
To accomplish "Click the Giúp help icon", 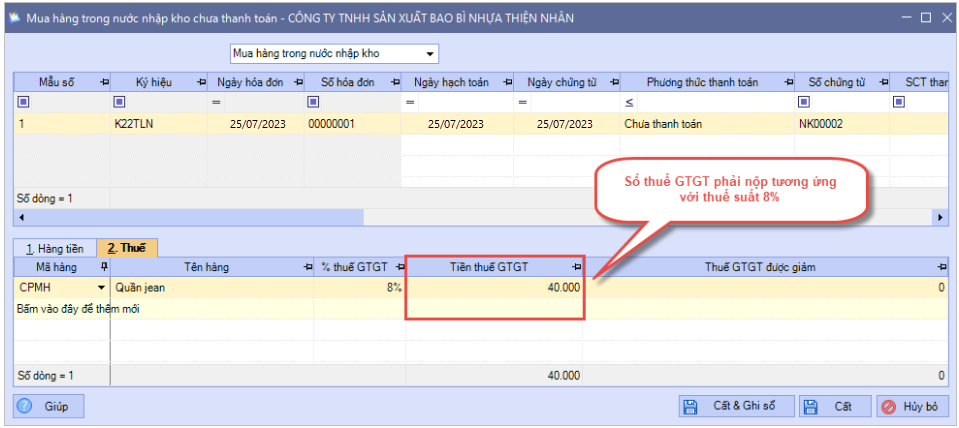I will (27, 407).
